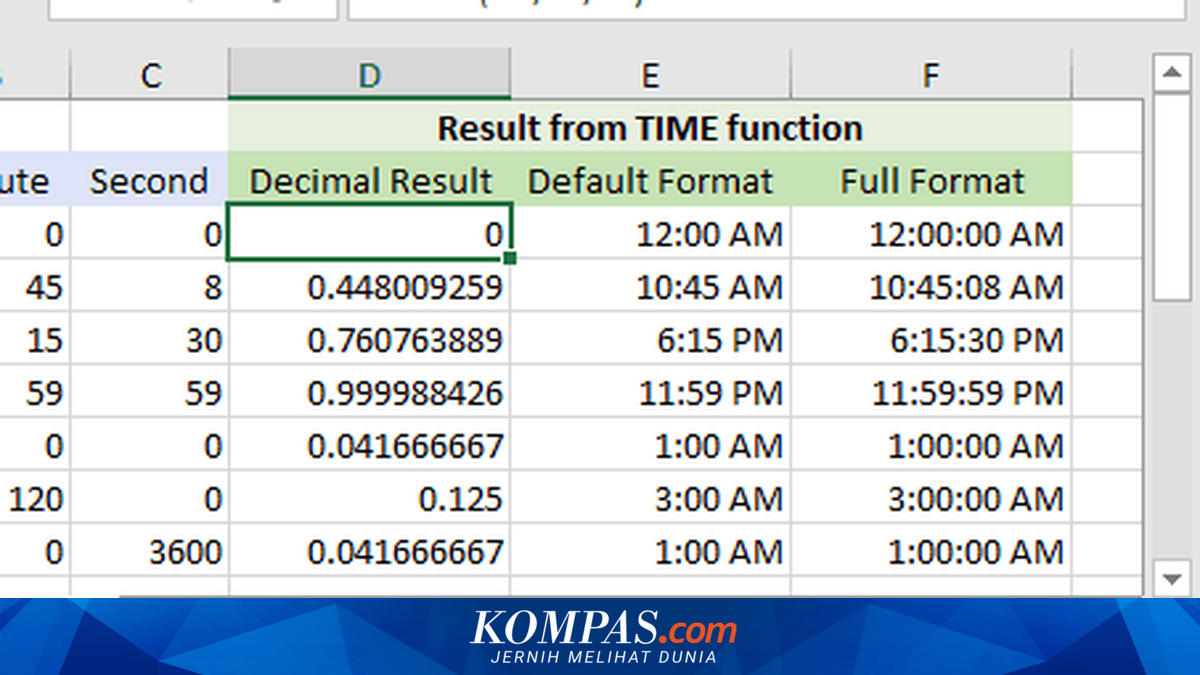
Task: Click the fill handle of selected cell D
Action: coord(510,258)
